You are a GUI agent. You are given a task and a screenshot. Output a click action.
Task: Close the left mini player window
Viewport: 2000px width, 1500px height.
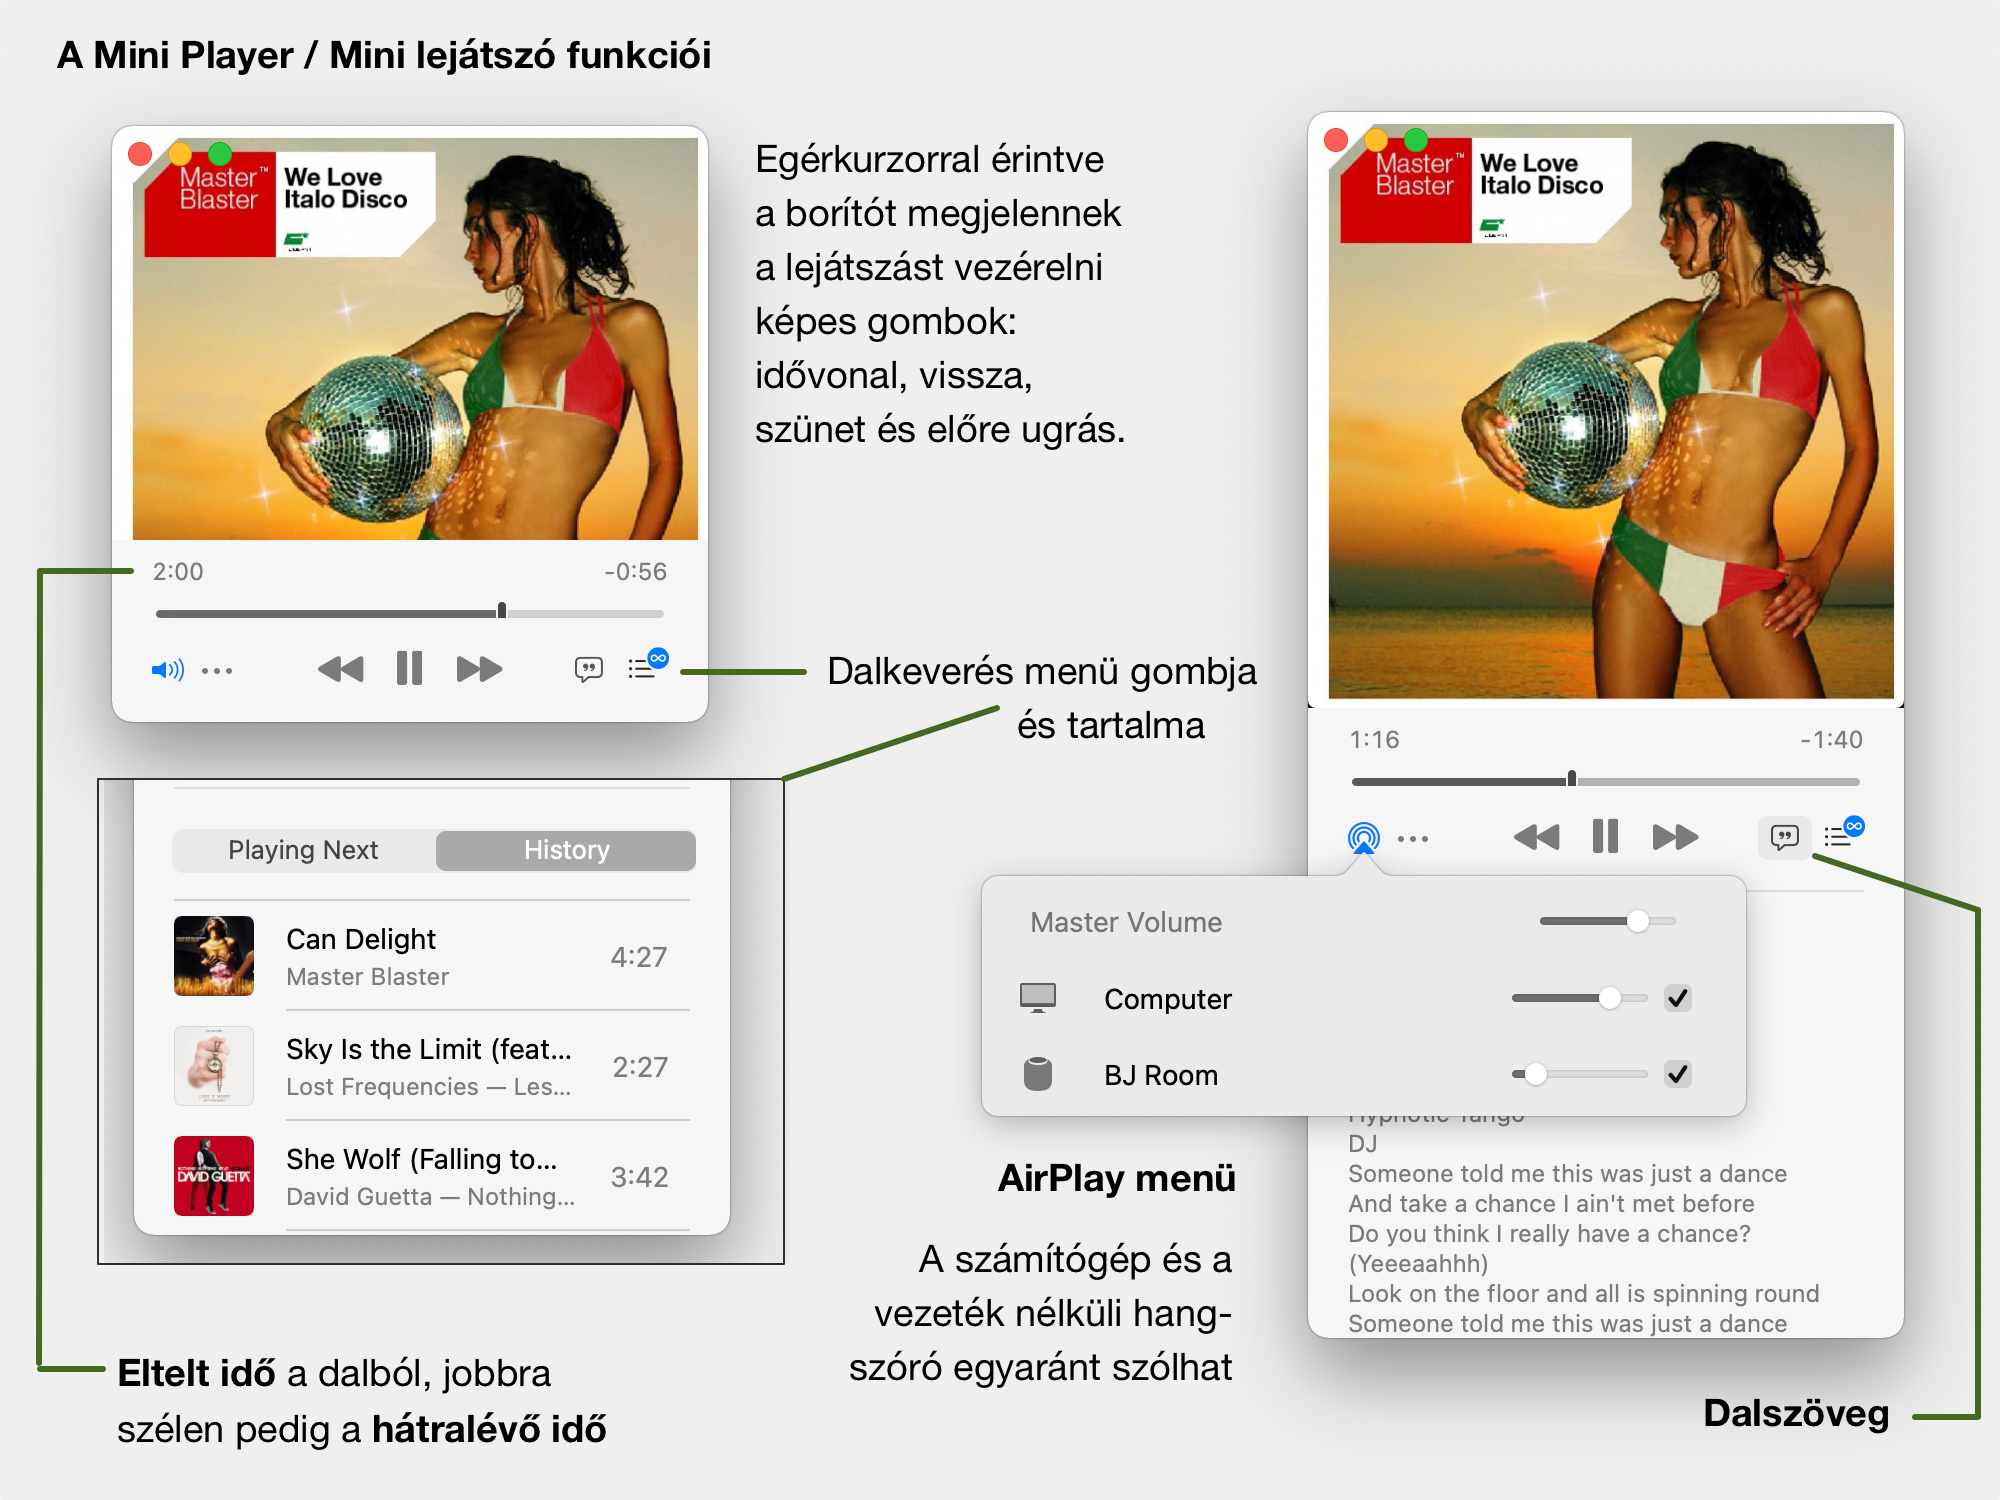pyautogui.click(x=140, y=154)
